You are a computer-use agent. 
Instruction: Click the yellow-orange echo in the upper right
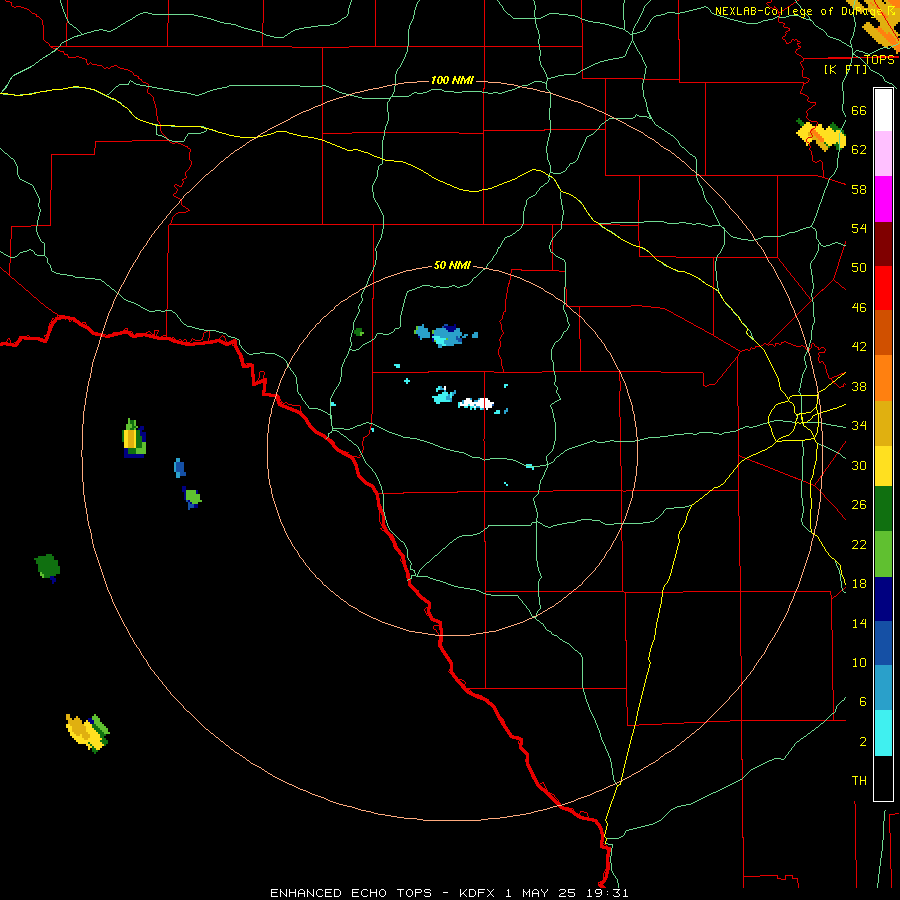click(x=821, y=135)
